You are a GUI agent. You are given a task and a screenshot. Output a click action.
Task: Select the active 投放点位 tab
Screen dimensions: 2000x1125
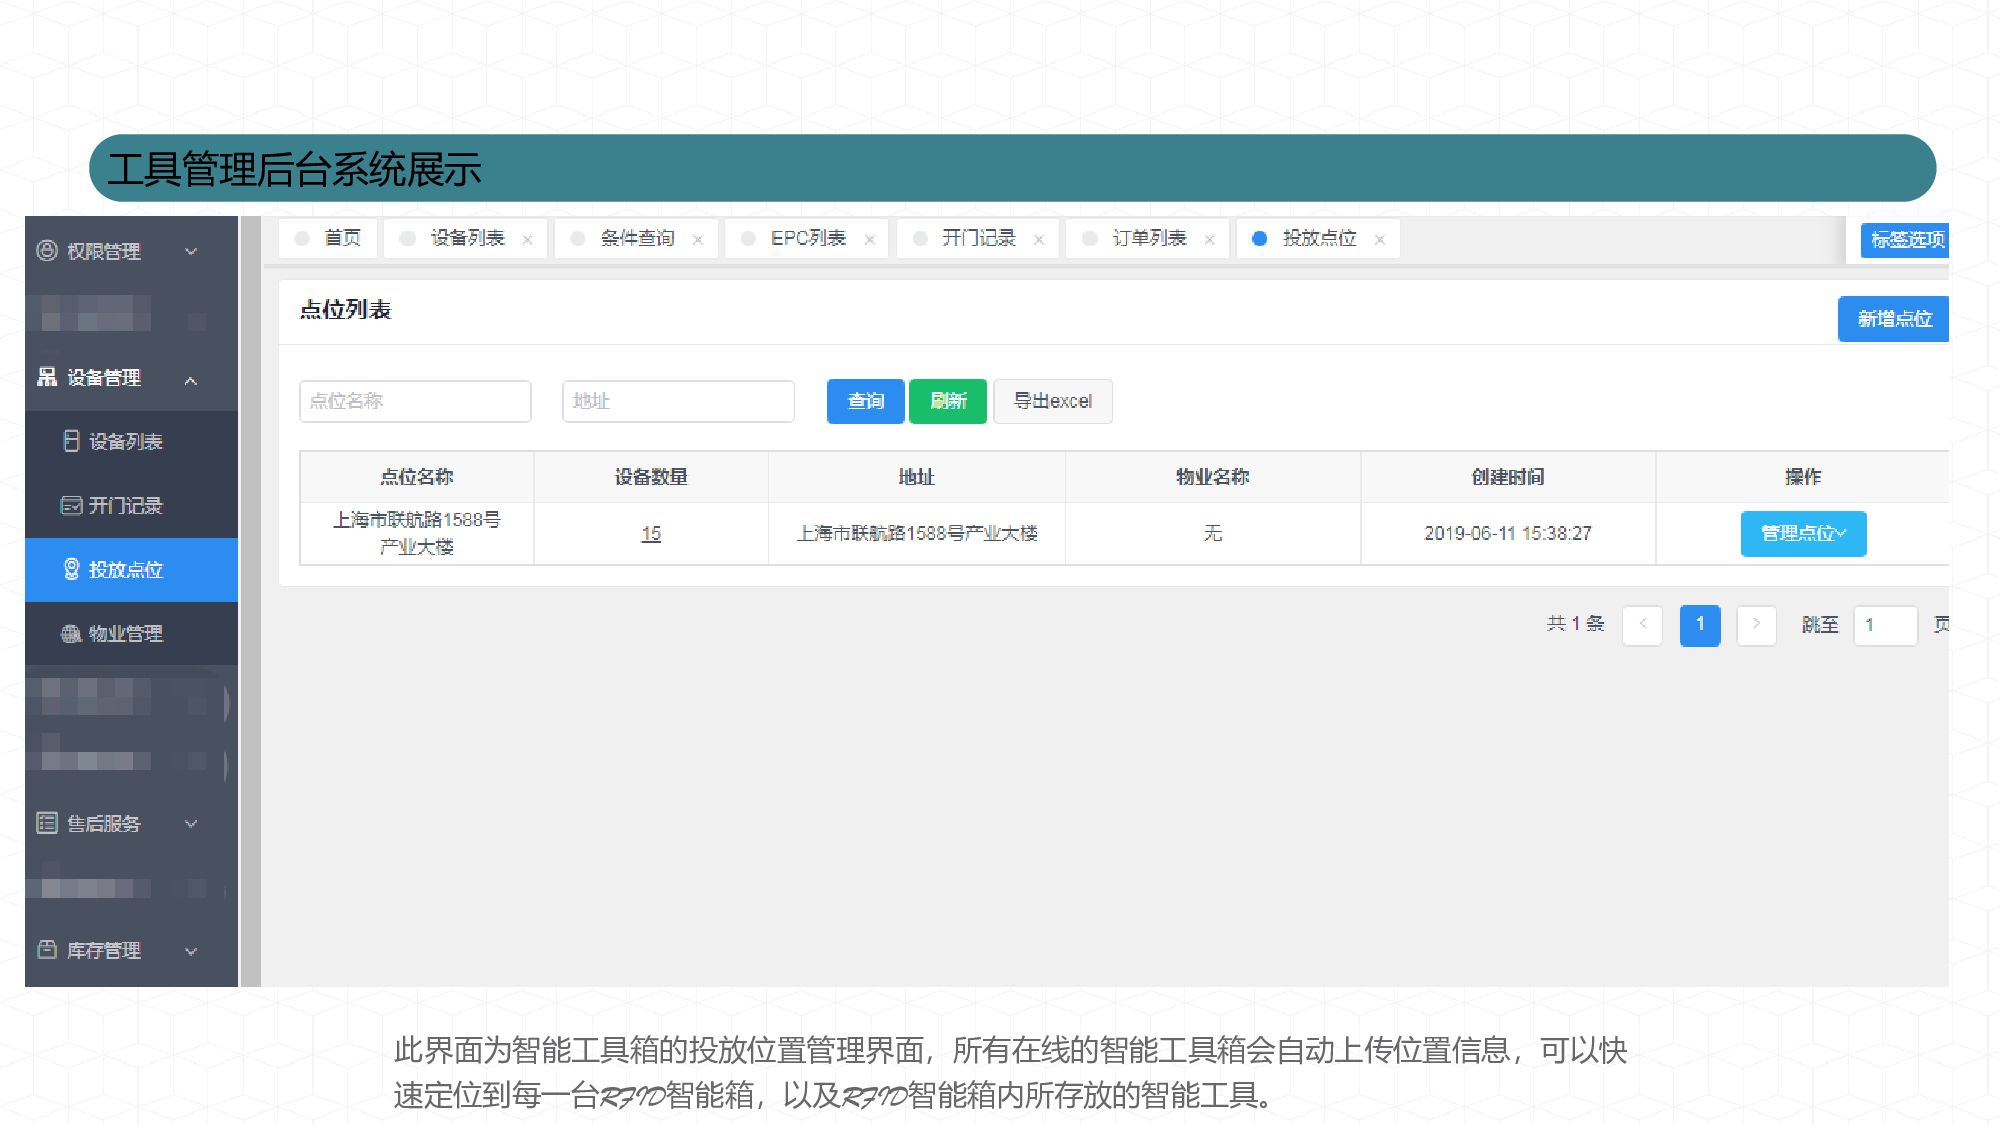[x=1318, y=238]
